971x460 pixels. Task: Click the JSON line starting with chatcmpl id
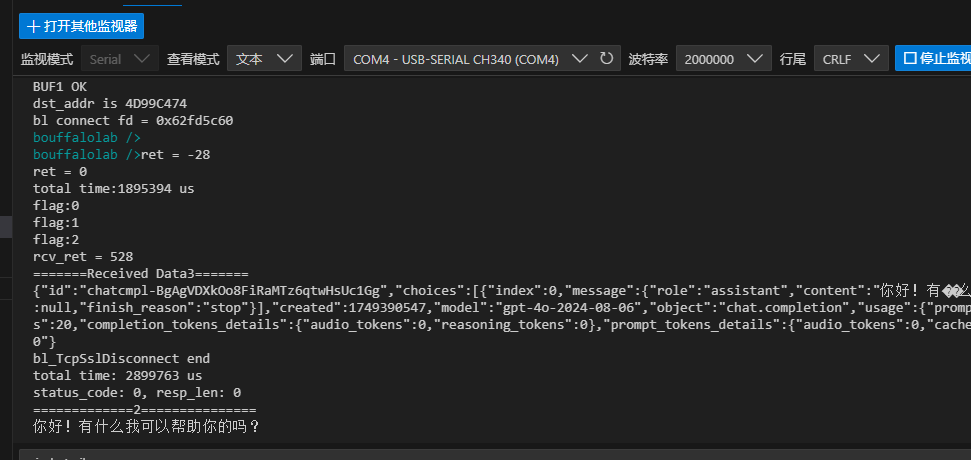click(502, 290)
